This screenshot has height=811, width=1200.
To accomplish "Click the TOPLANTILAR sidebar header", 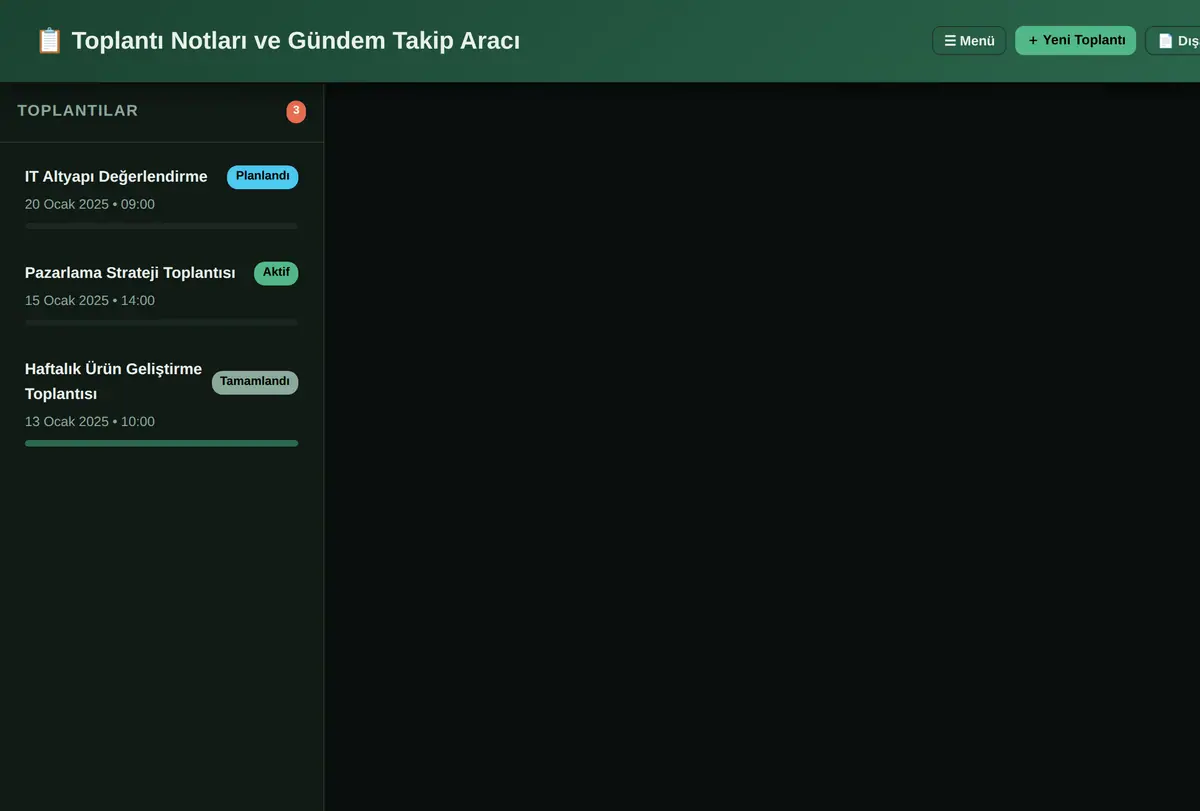I will (78, 111).
